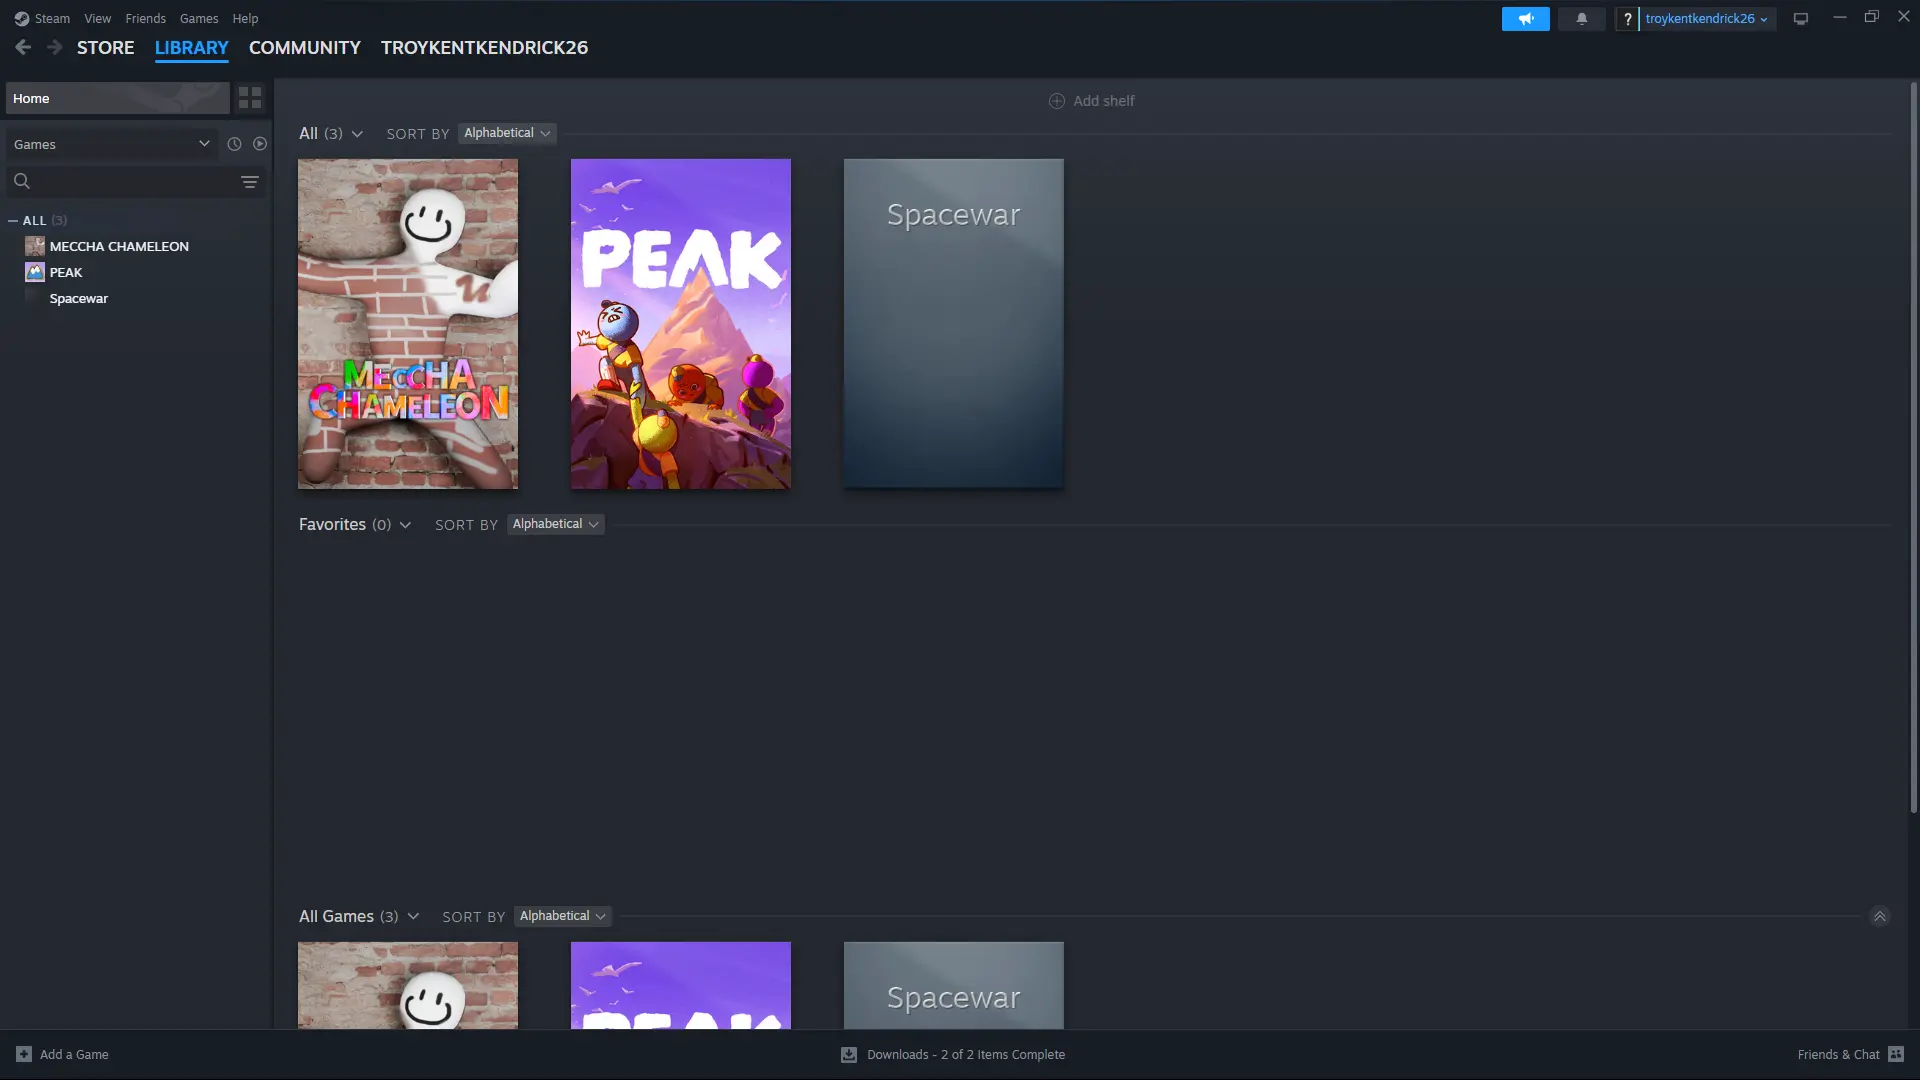Open MECCHA CHAMELEON cover in All Games shelf

coord(408,985)
